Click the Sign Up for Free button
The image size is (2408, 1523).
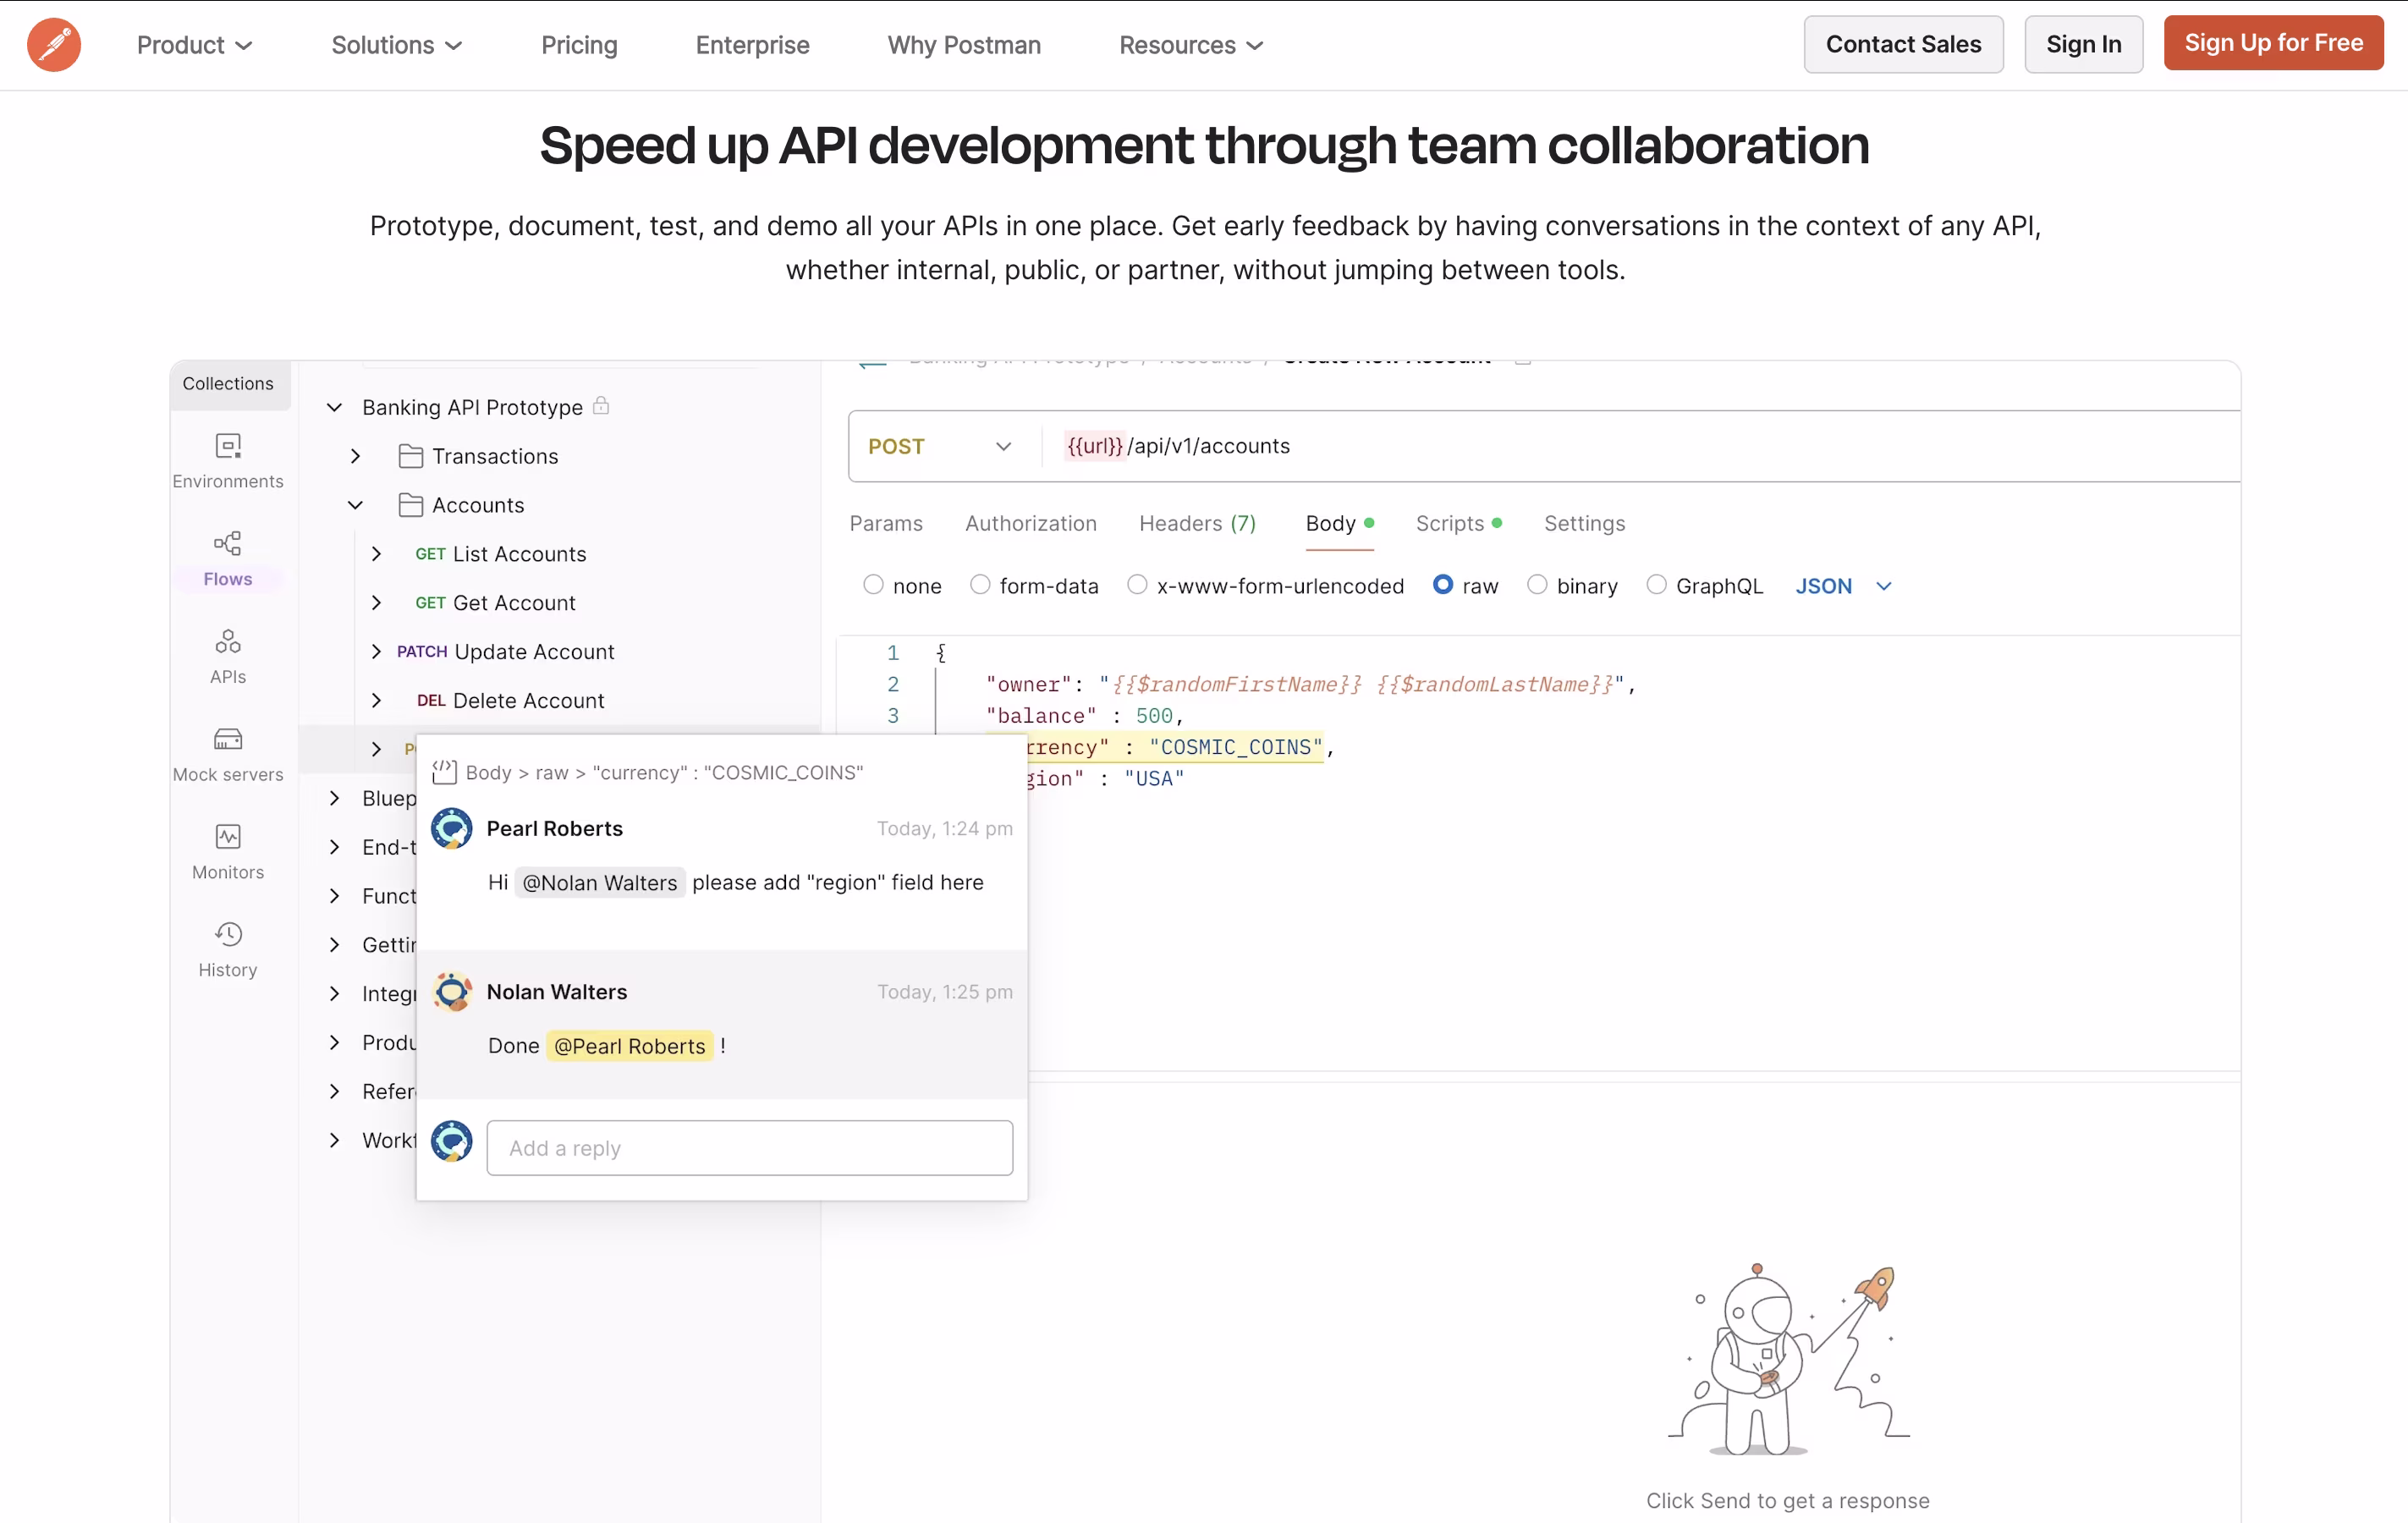(2273, 43)
